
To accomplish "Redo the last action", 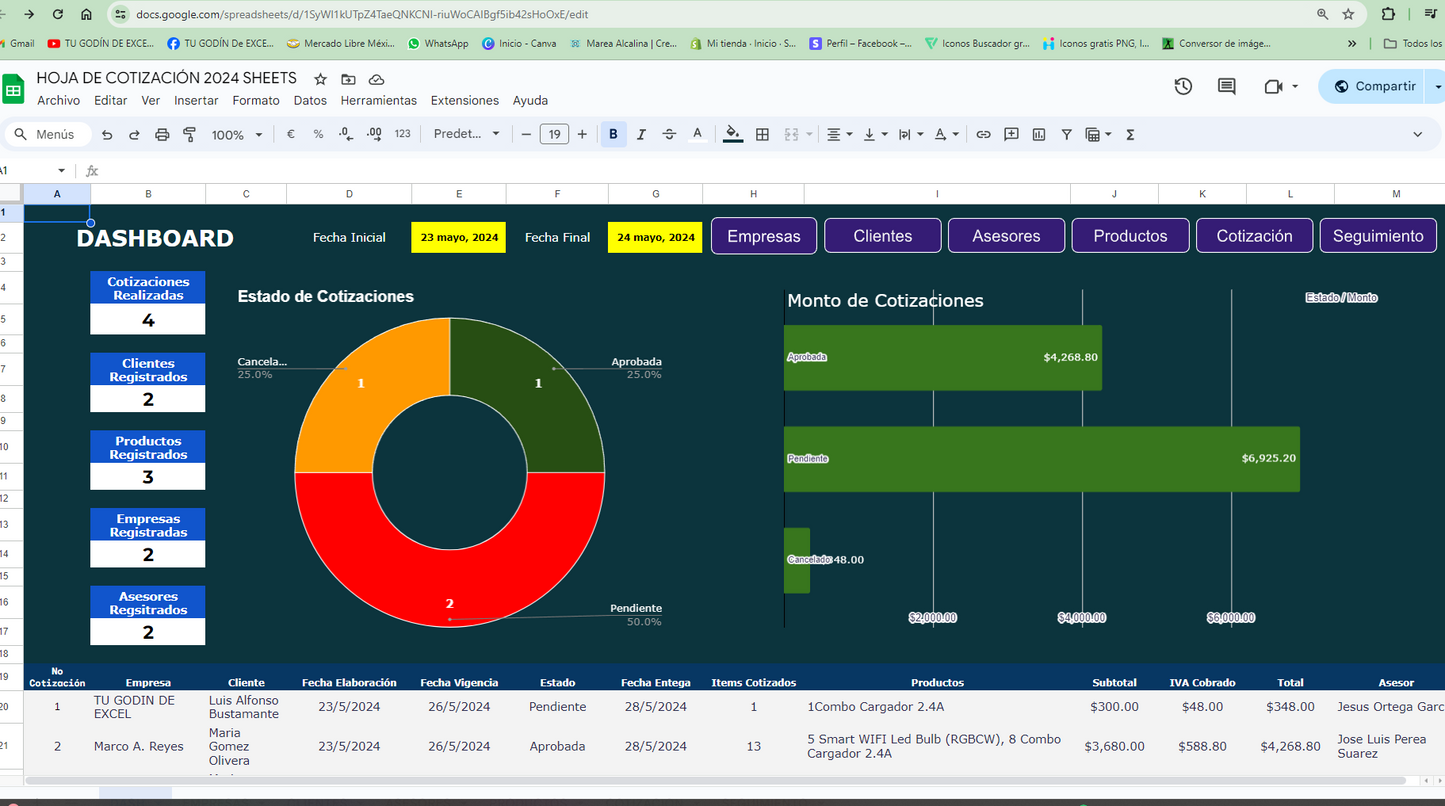I will (134, 134).
